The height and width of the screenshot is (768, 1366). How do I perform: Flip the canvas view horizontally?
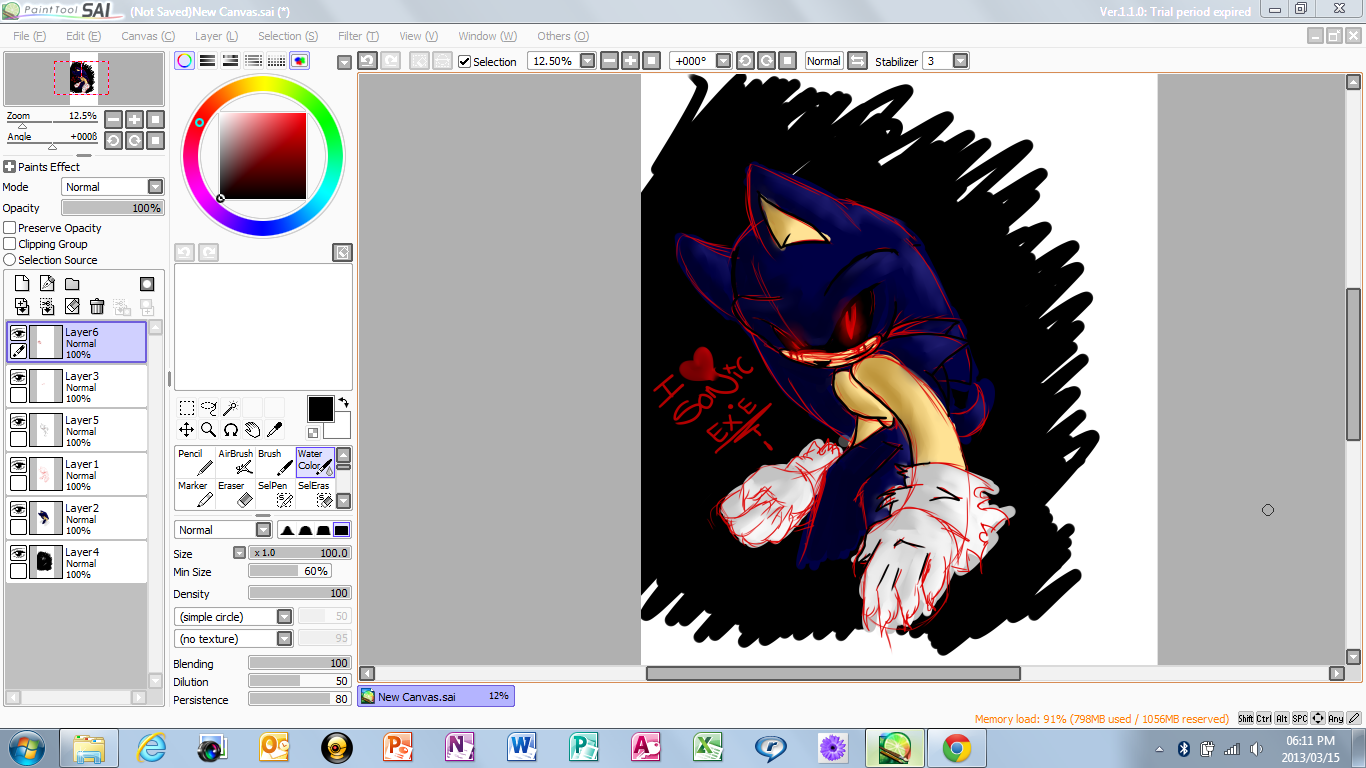857,61
